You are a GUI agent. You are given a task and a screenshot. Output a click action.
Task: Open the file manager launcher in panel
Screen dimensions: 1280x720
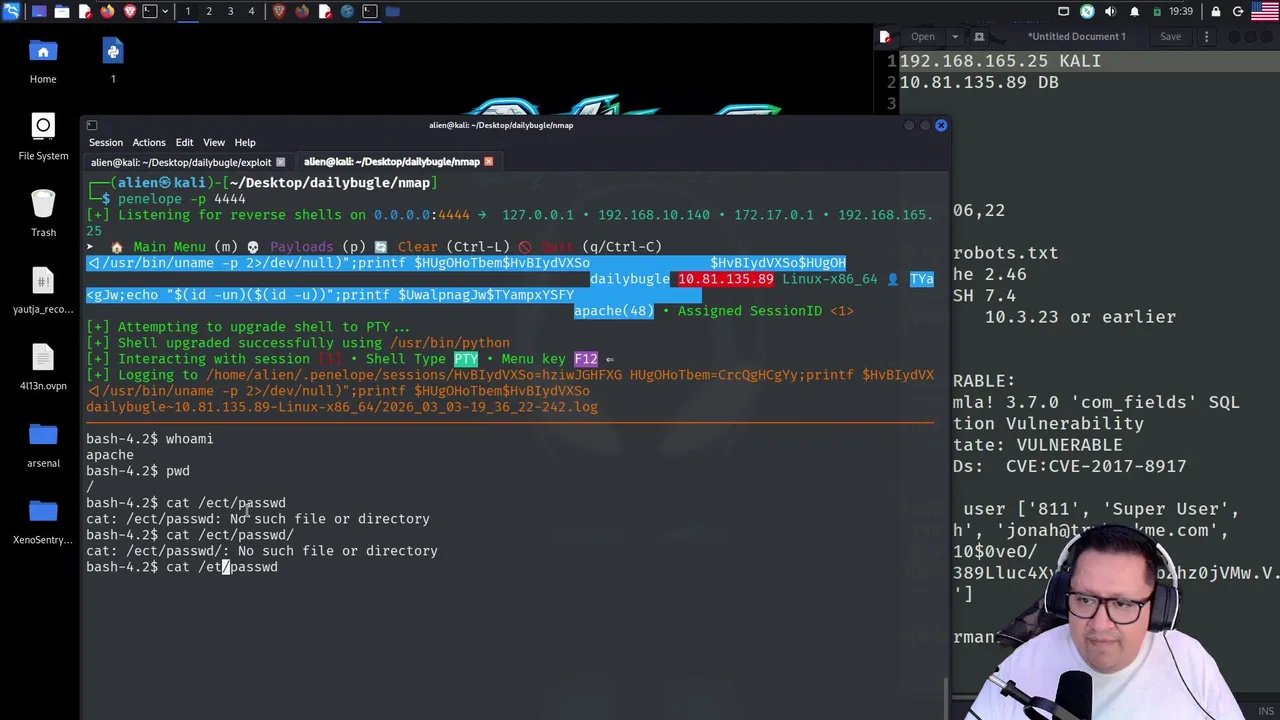pos(62,11)
